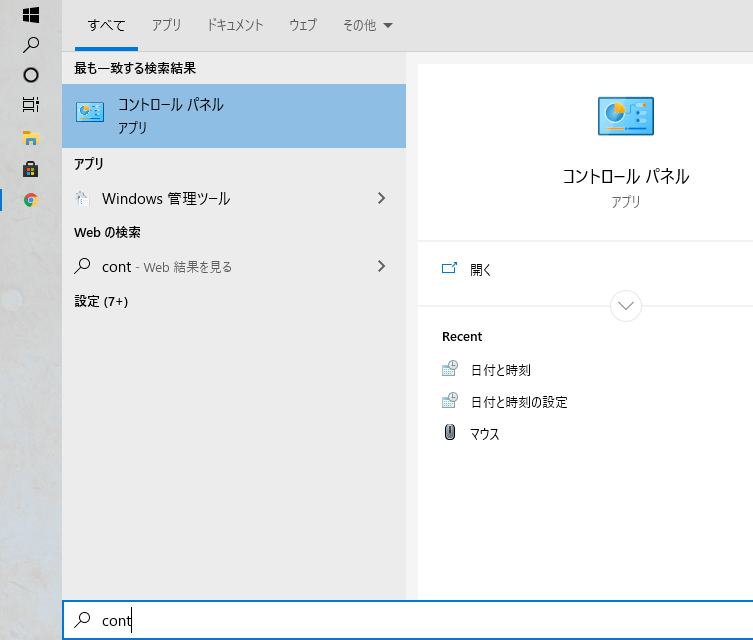Screen dimensions: 753x640
Task: Expand Windows 管理ツール chevron arrow
Action: pos(381,198)
